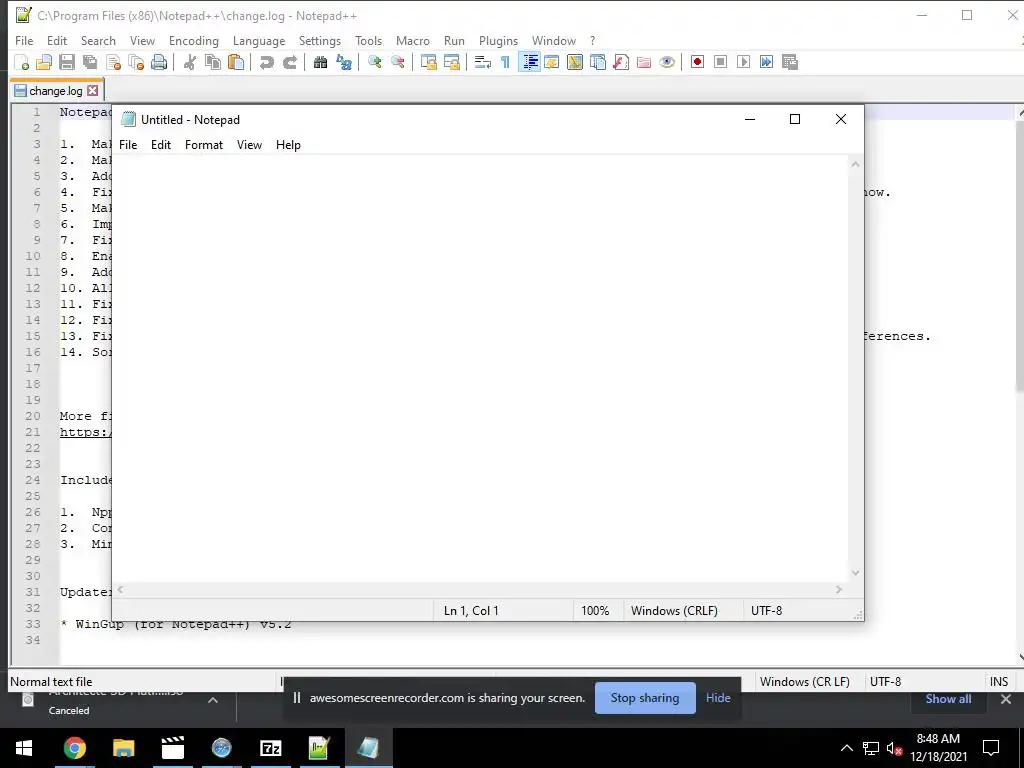Click Stop sharing button
The width and height of the screenshot is (1024, 768).
[x=645, y=698]
